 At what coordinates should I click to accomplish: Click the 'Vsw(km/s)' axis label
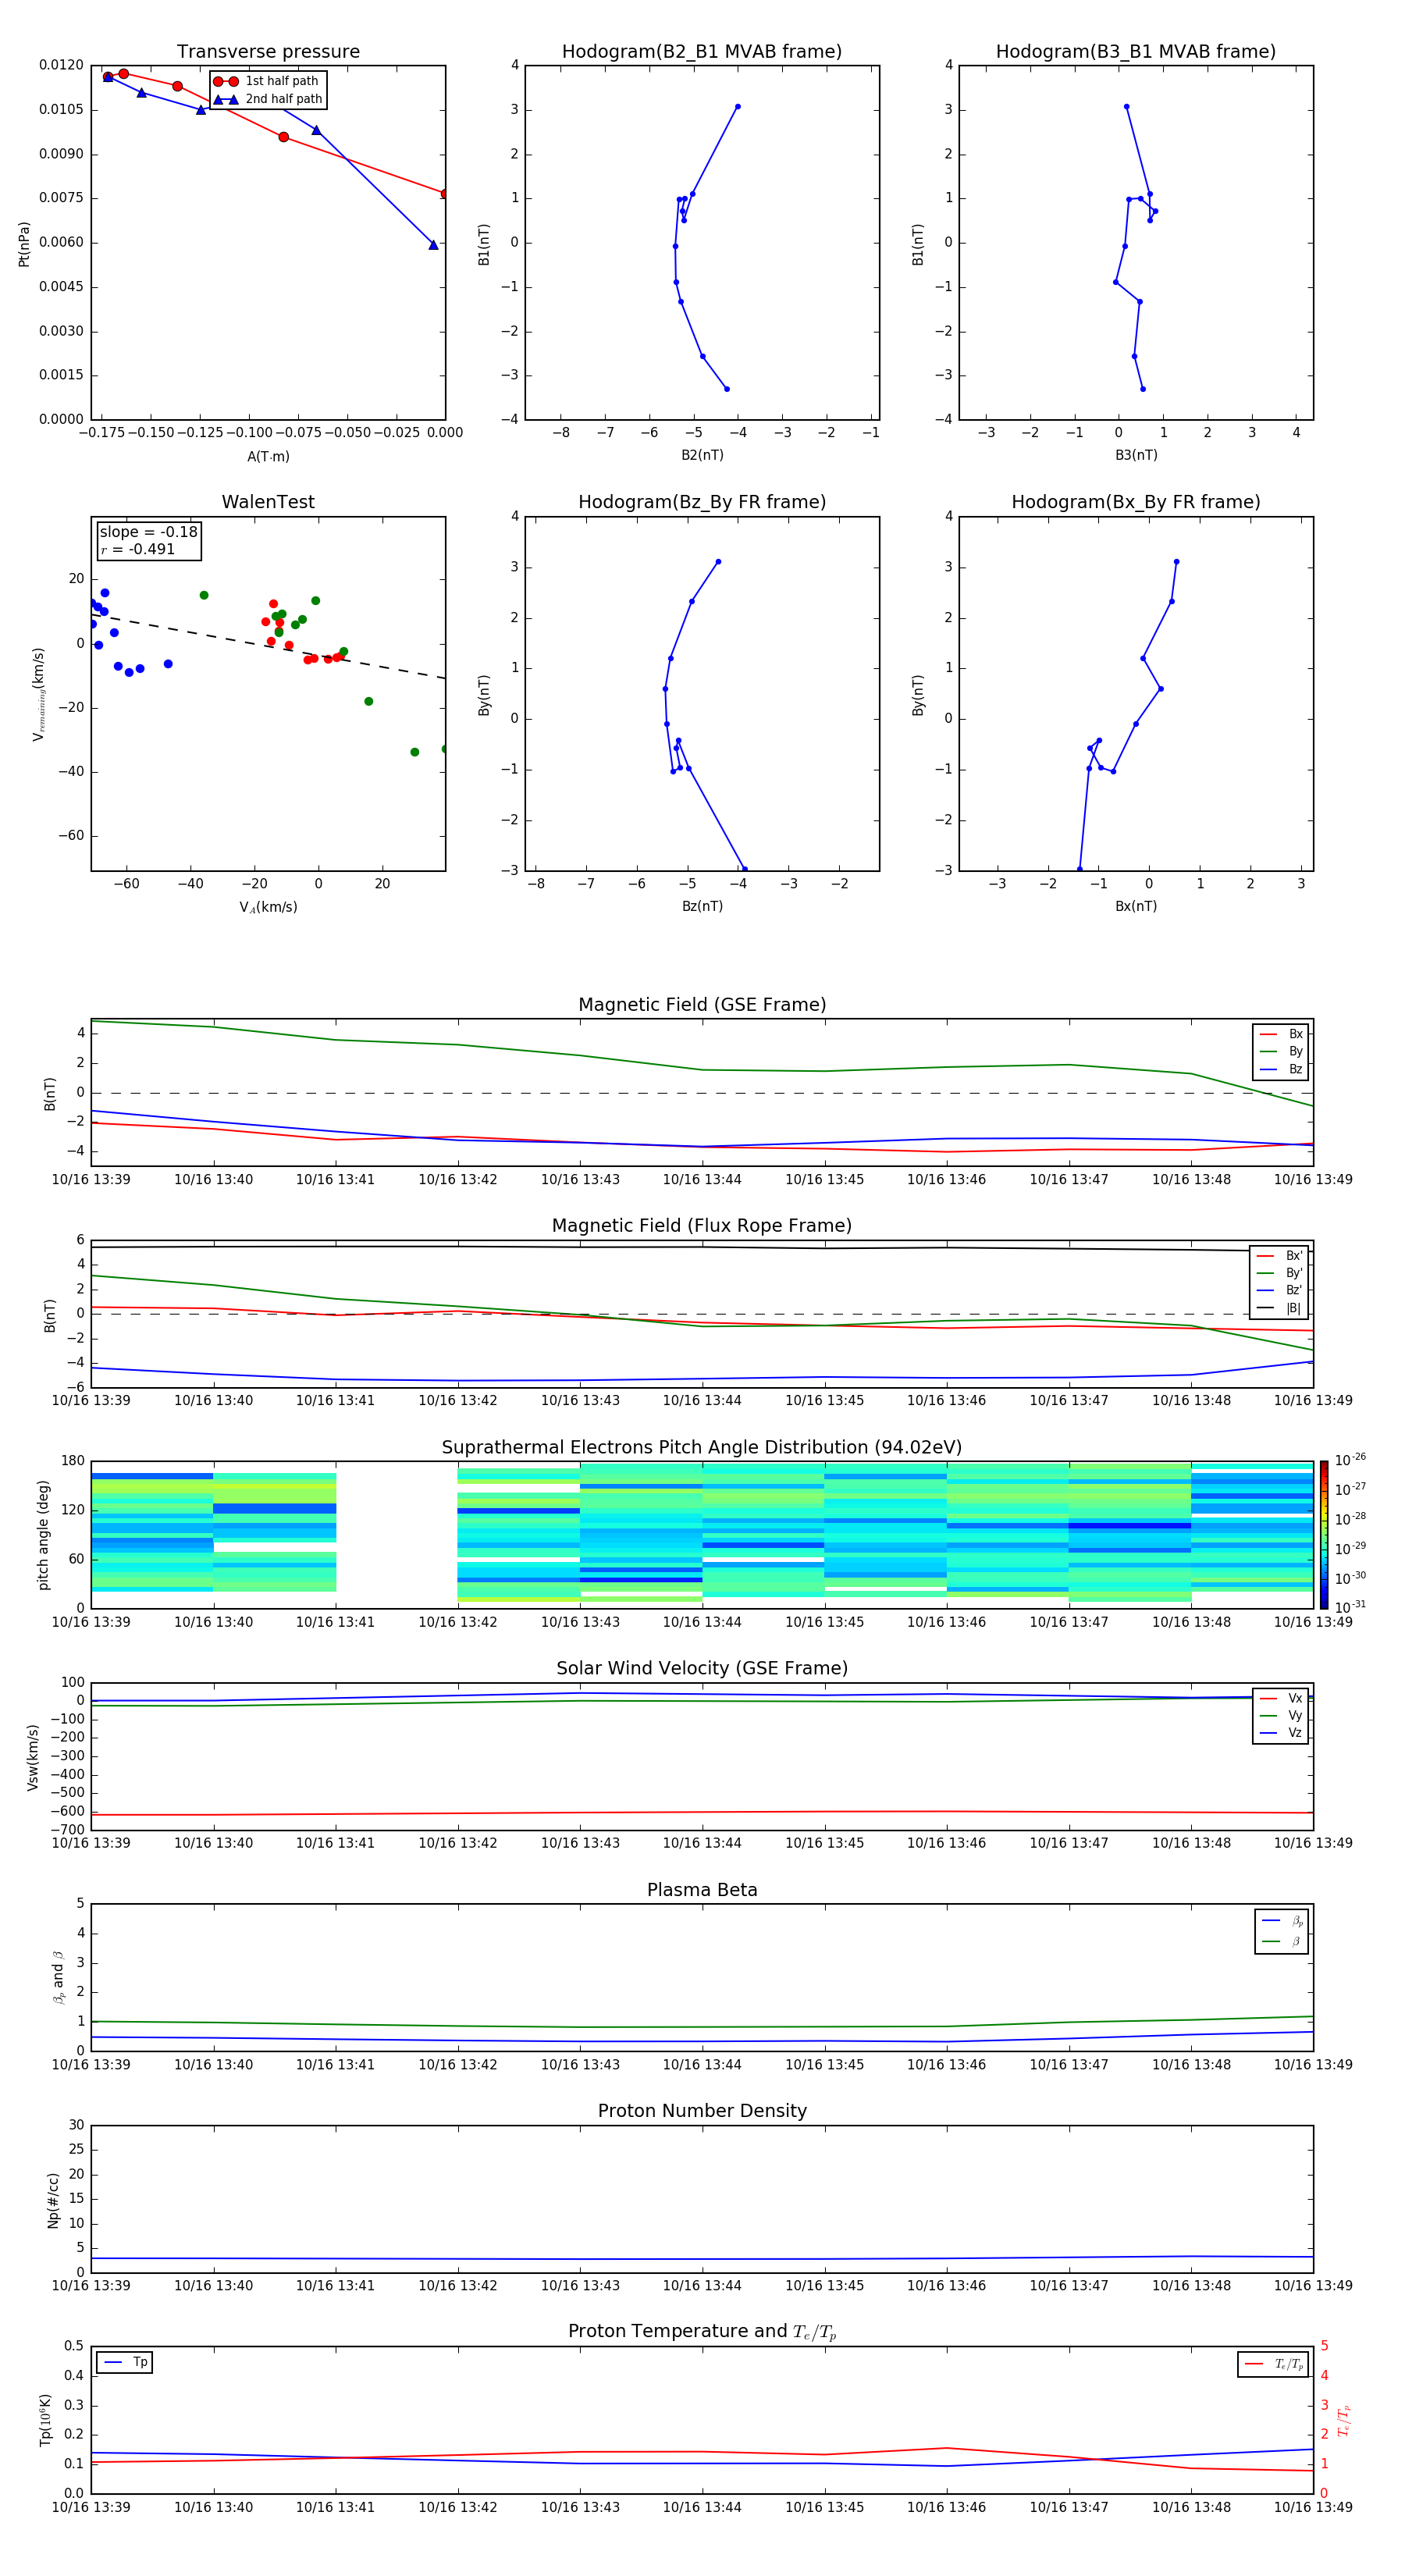(x=33, y=1757)
